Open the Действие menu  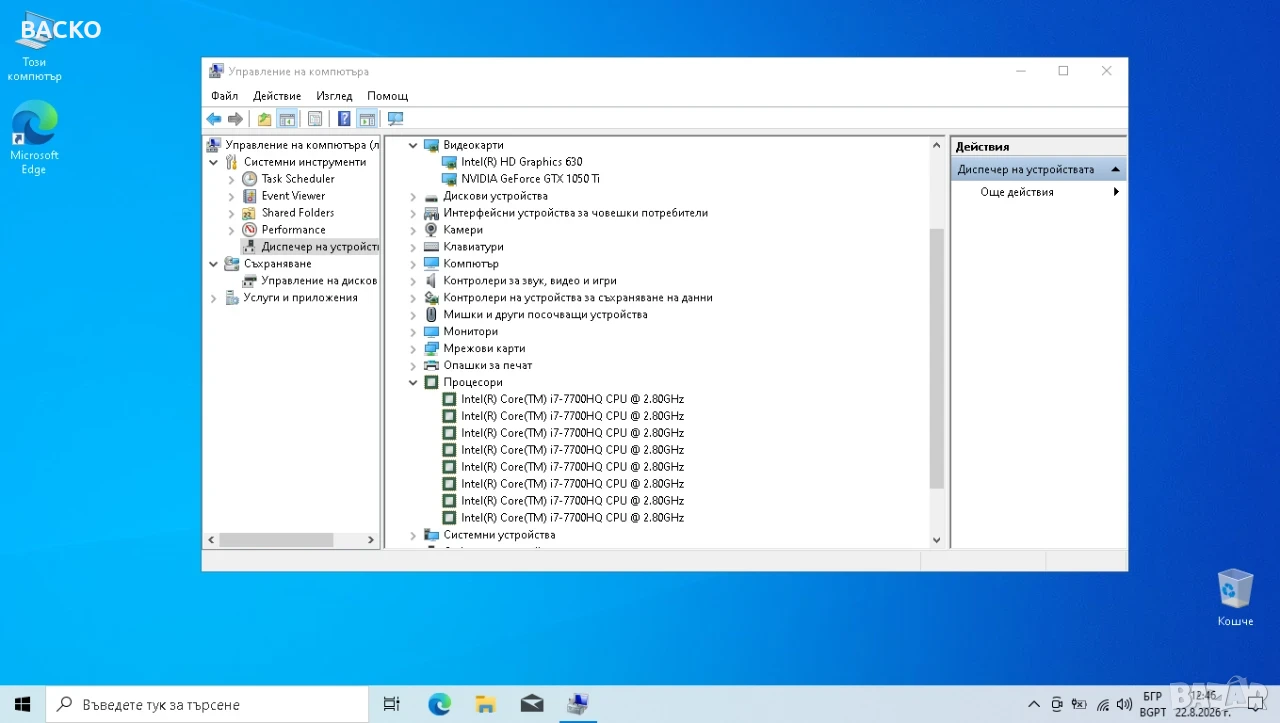tap(277, 96)
